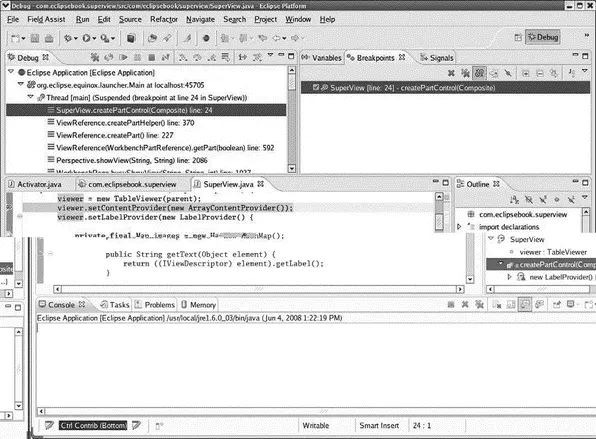Collapse the Eclipse Application launch node

11,71
